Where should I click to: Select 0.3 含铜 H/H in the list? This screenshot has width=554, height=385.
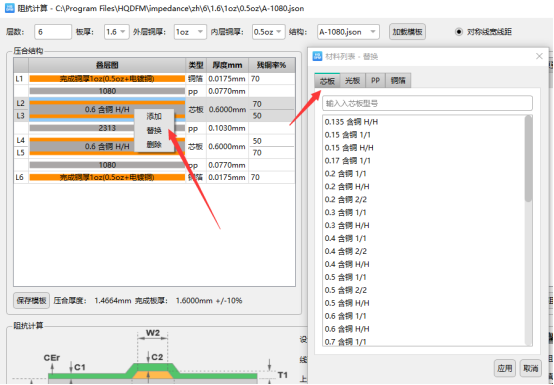pos(423,225)
